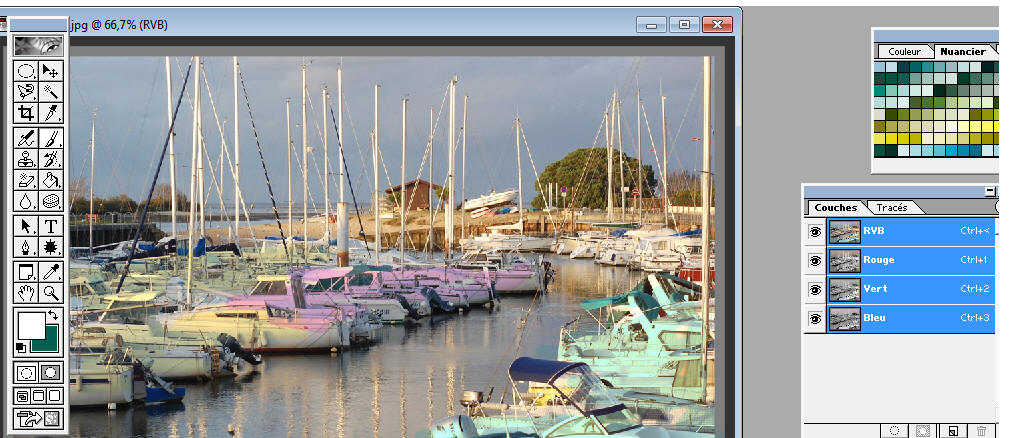1010x438 pixels.
Task: Select the Rouge channel row
Action: tap(910, 260)
